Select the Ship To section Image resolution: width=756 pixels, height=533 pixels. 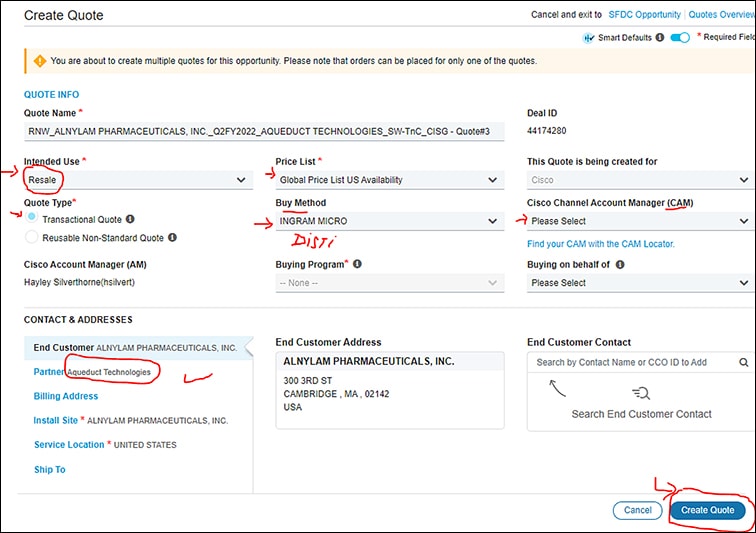click(x=50, y=469)
